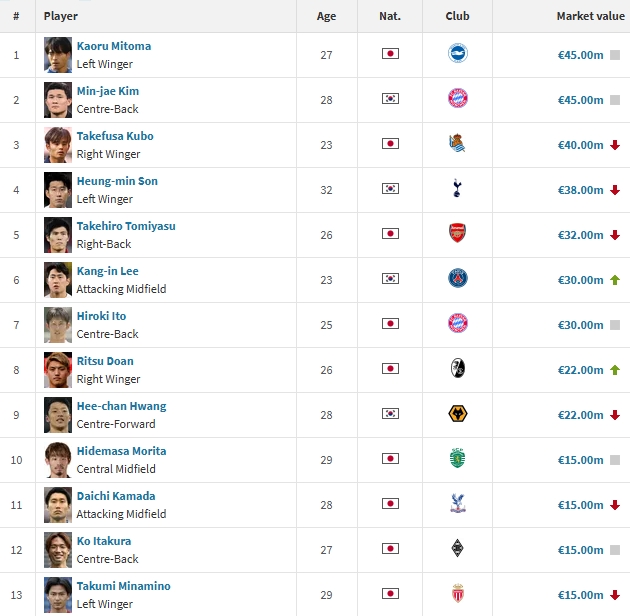Click the Wolves crest for Hee-chan Hwang
The width and height of the screenshot is (630, 616).
[x=458, y=414]
